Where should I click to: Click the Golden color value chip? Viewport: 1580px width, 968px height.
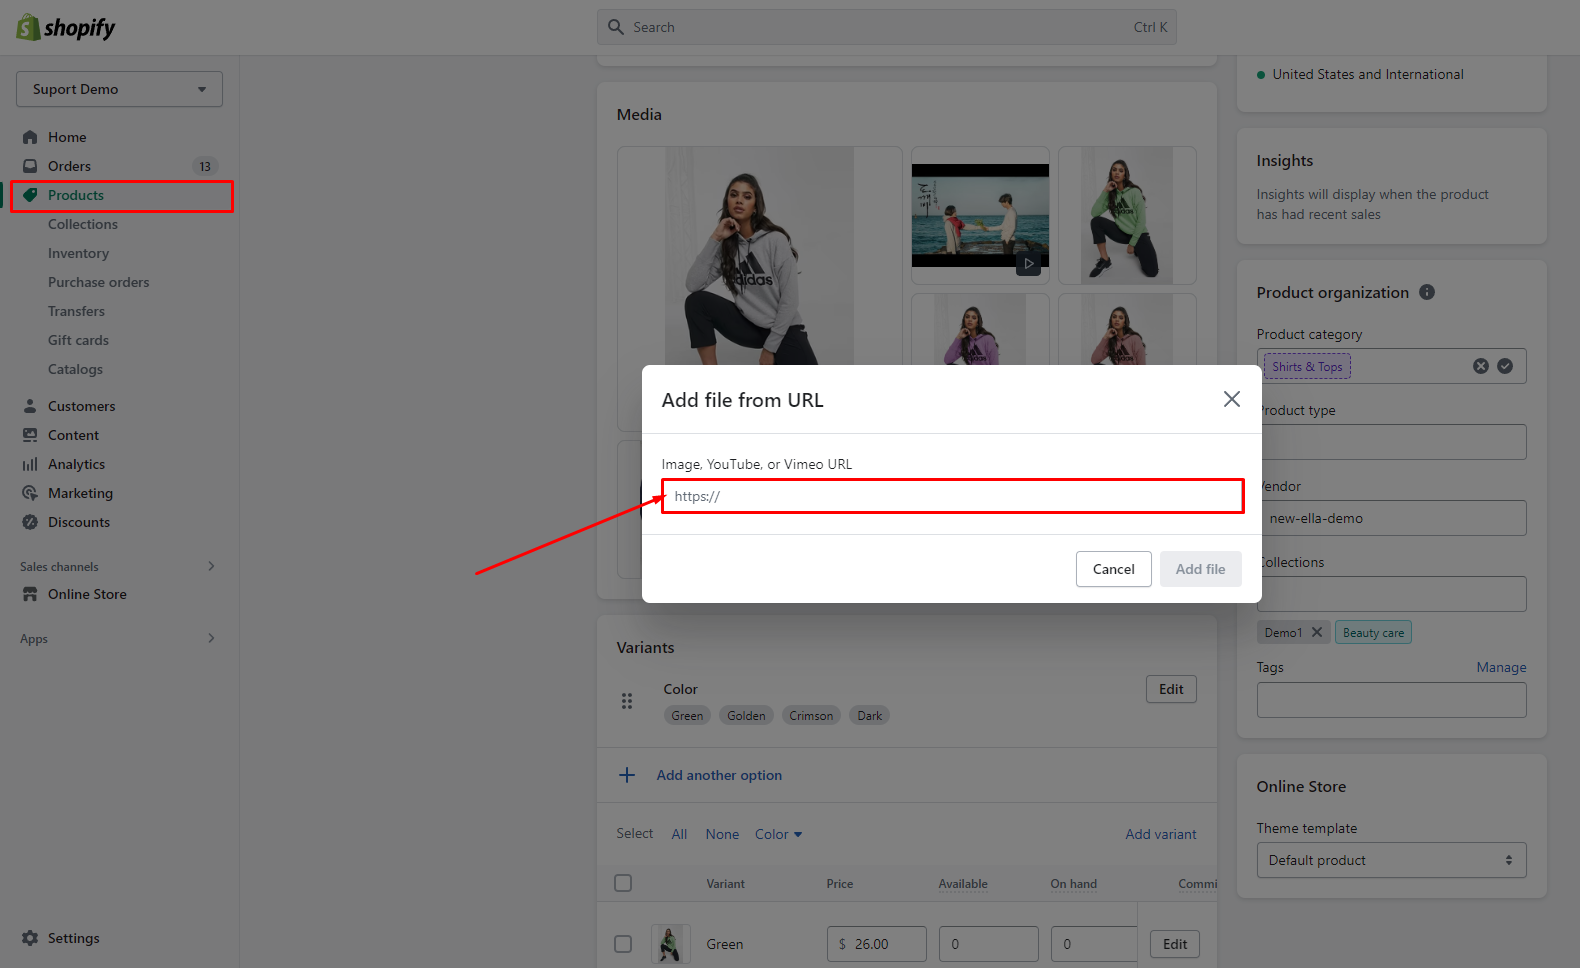coord(746,715)
